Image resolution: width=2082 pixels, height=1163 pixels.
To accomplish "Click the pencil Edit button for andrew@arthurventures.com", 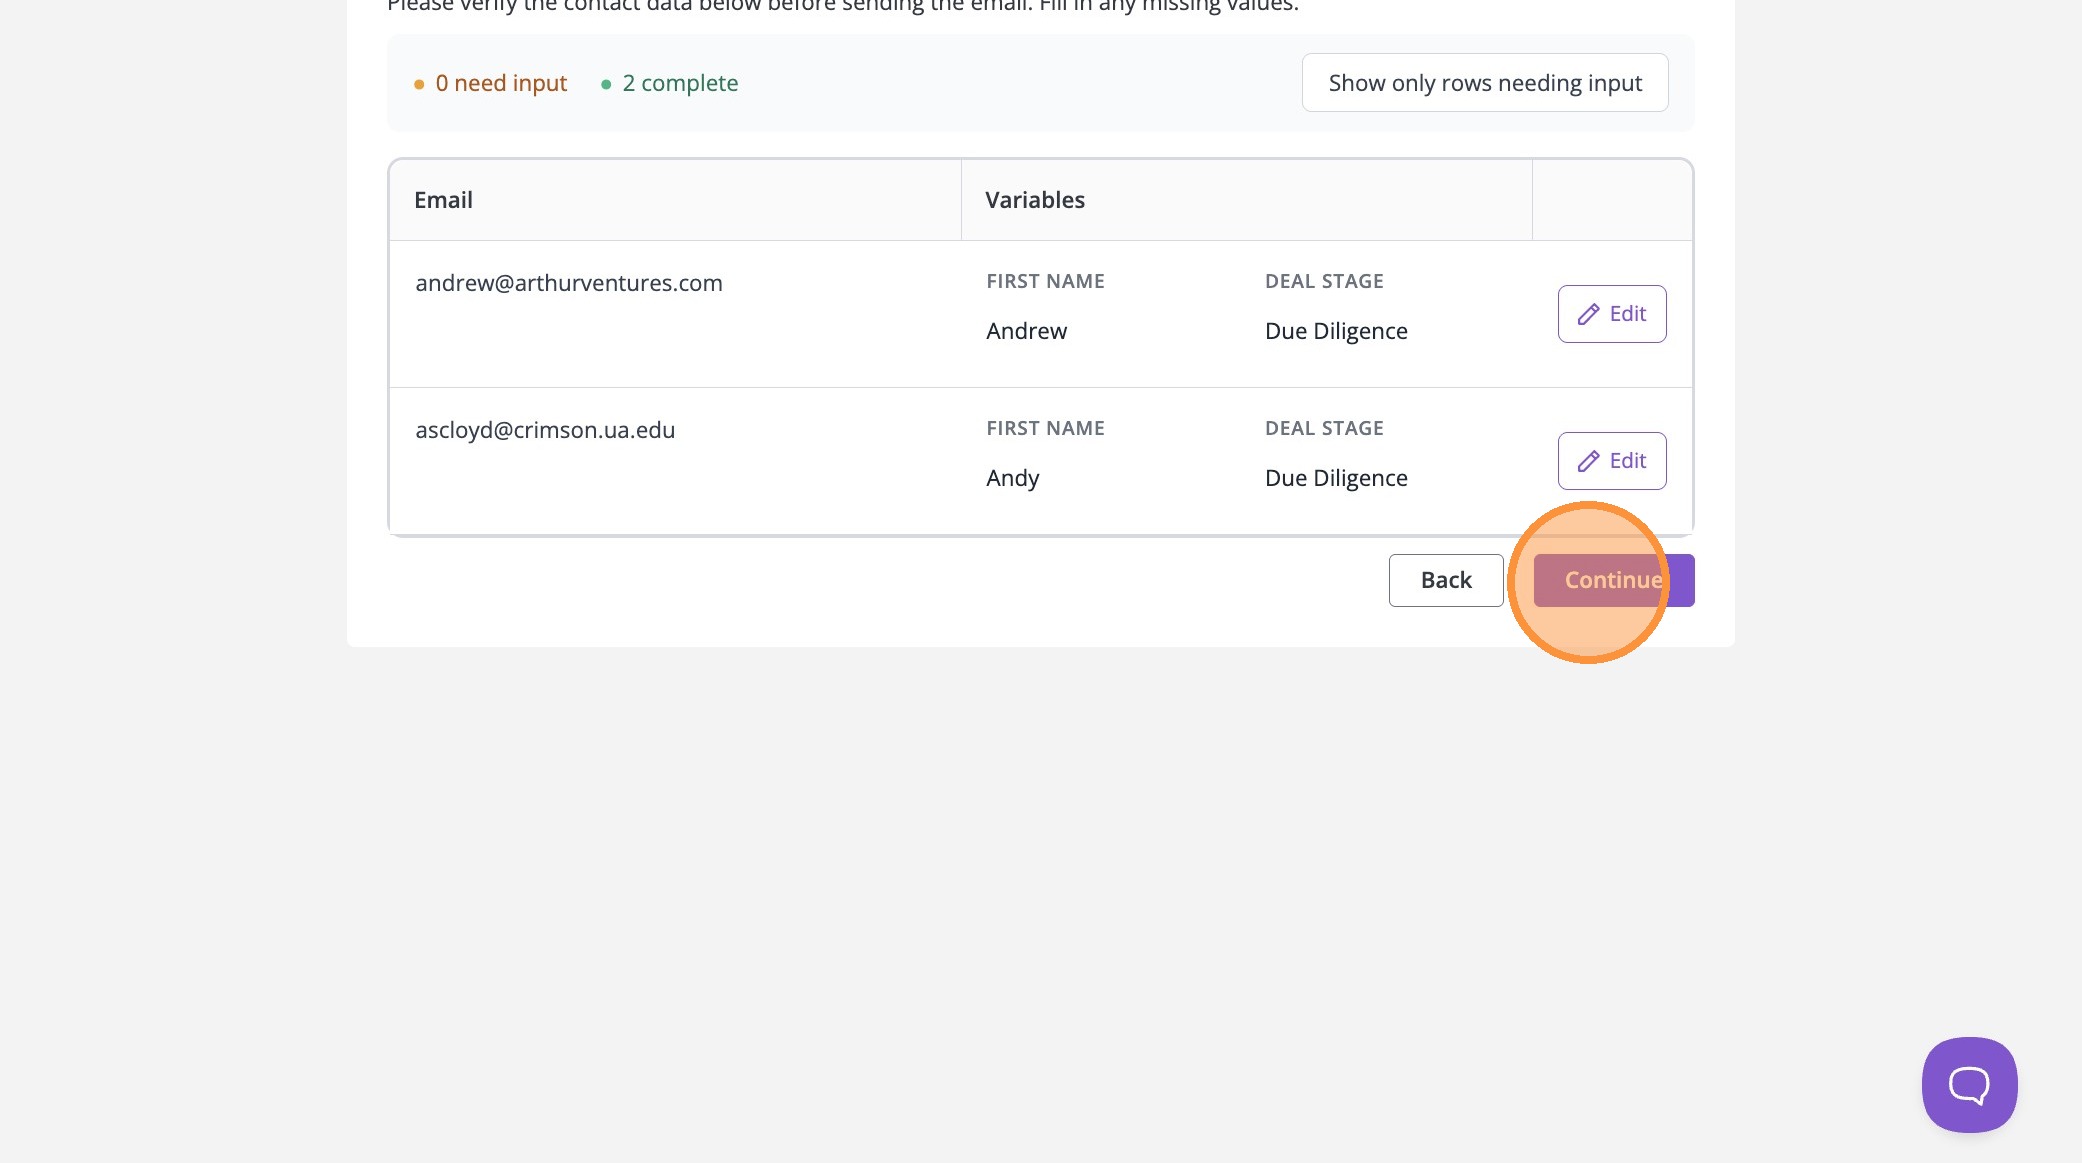I will 1611,314.
